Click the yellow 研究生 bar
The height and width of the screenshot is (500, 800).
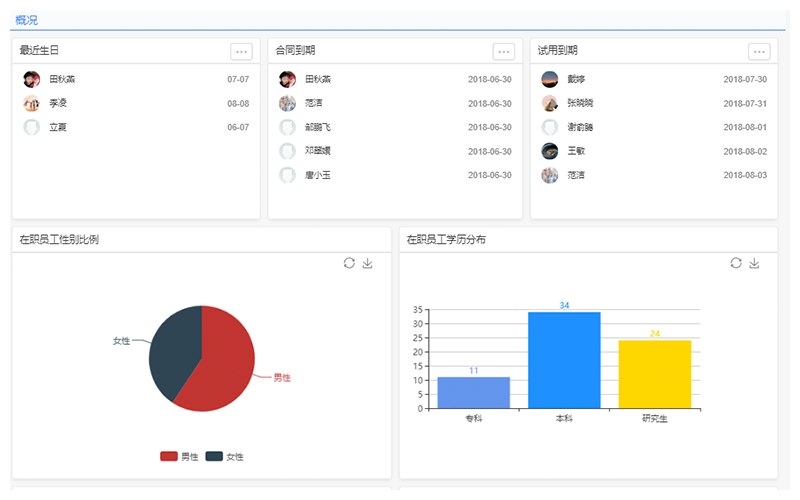click(655, 374)
